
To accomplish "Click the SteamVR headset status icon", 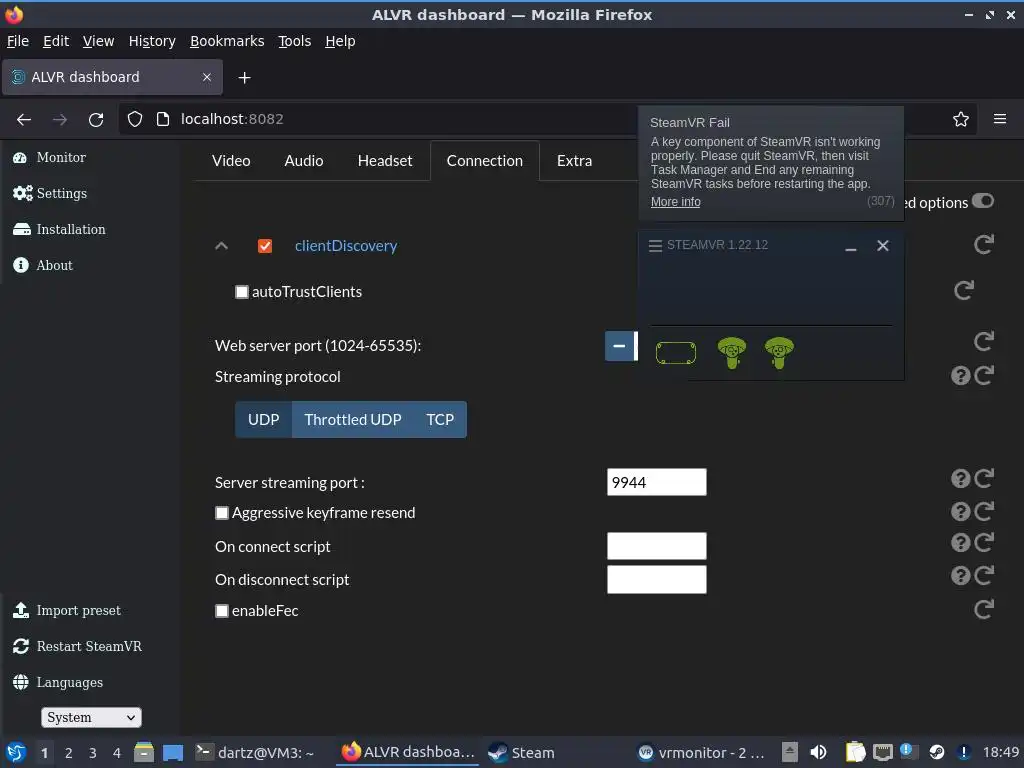I will pos(675,353).
